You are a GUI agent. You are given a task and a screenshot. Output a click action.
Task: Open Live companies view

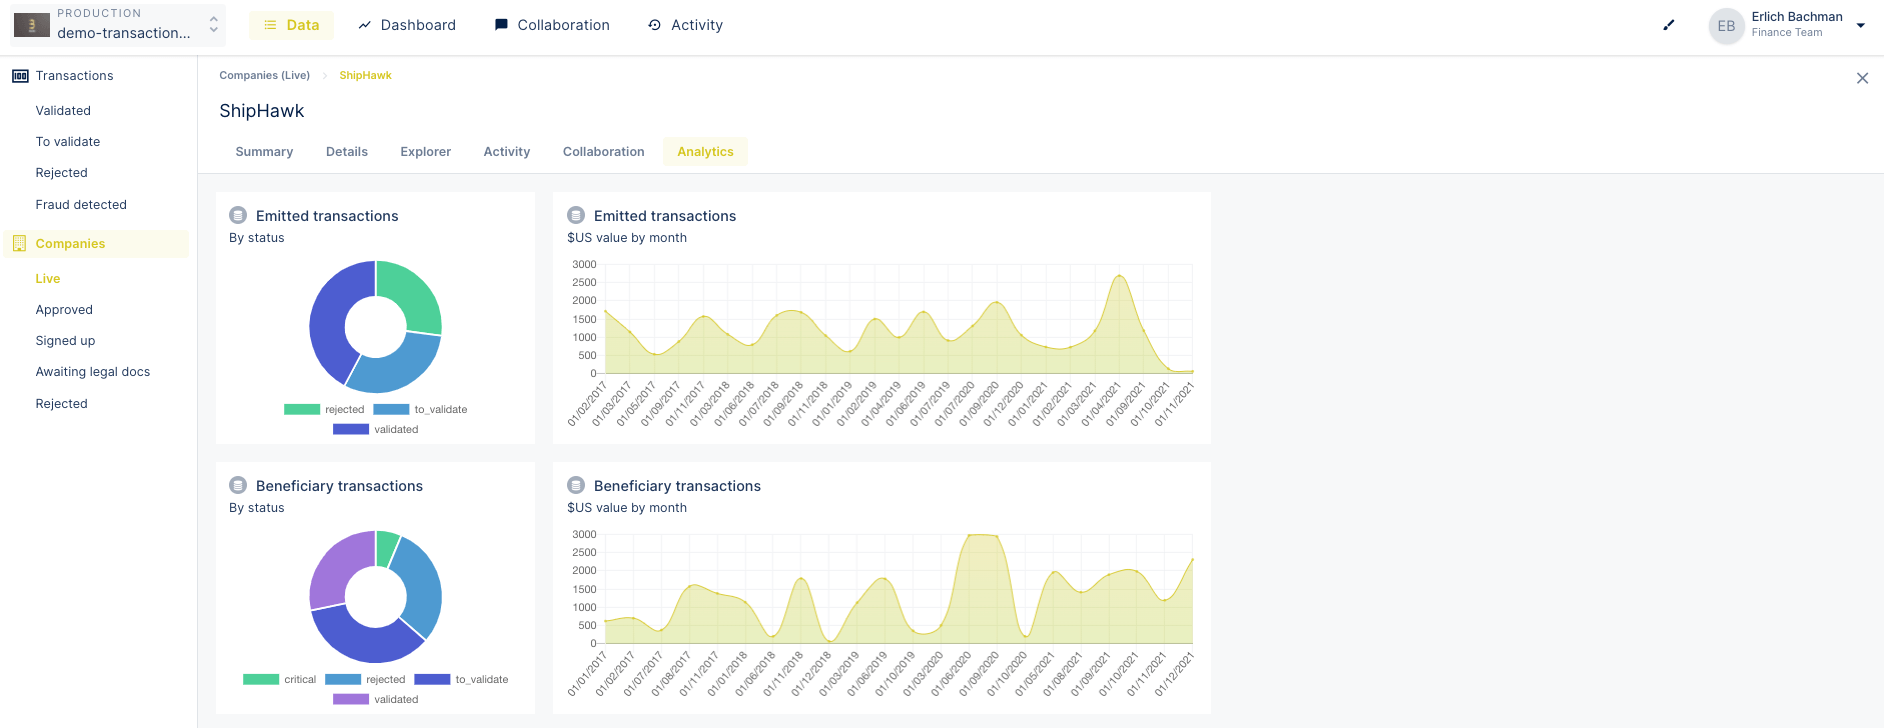[48, 279]
